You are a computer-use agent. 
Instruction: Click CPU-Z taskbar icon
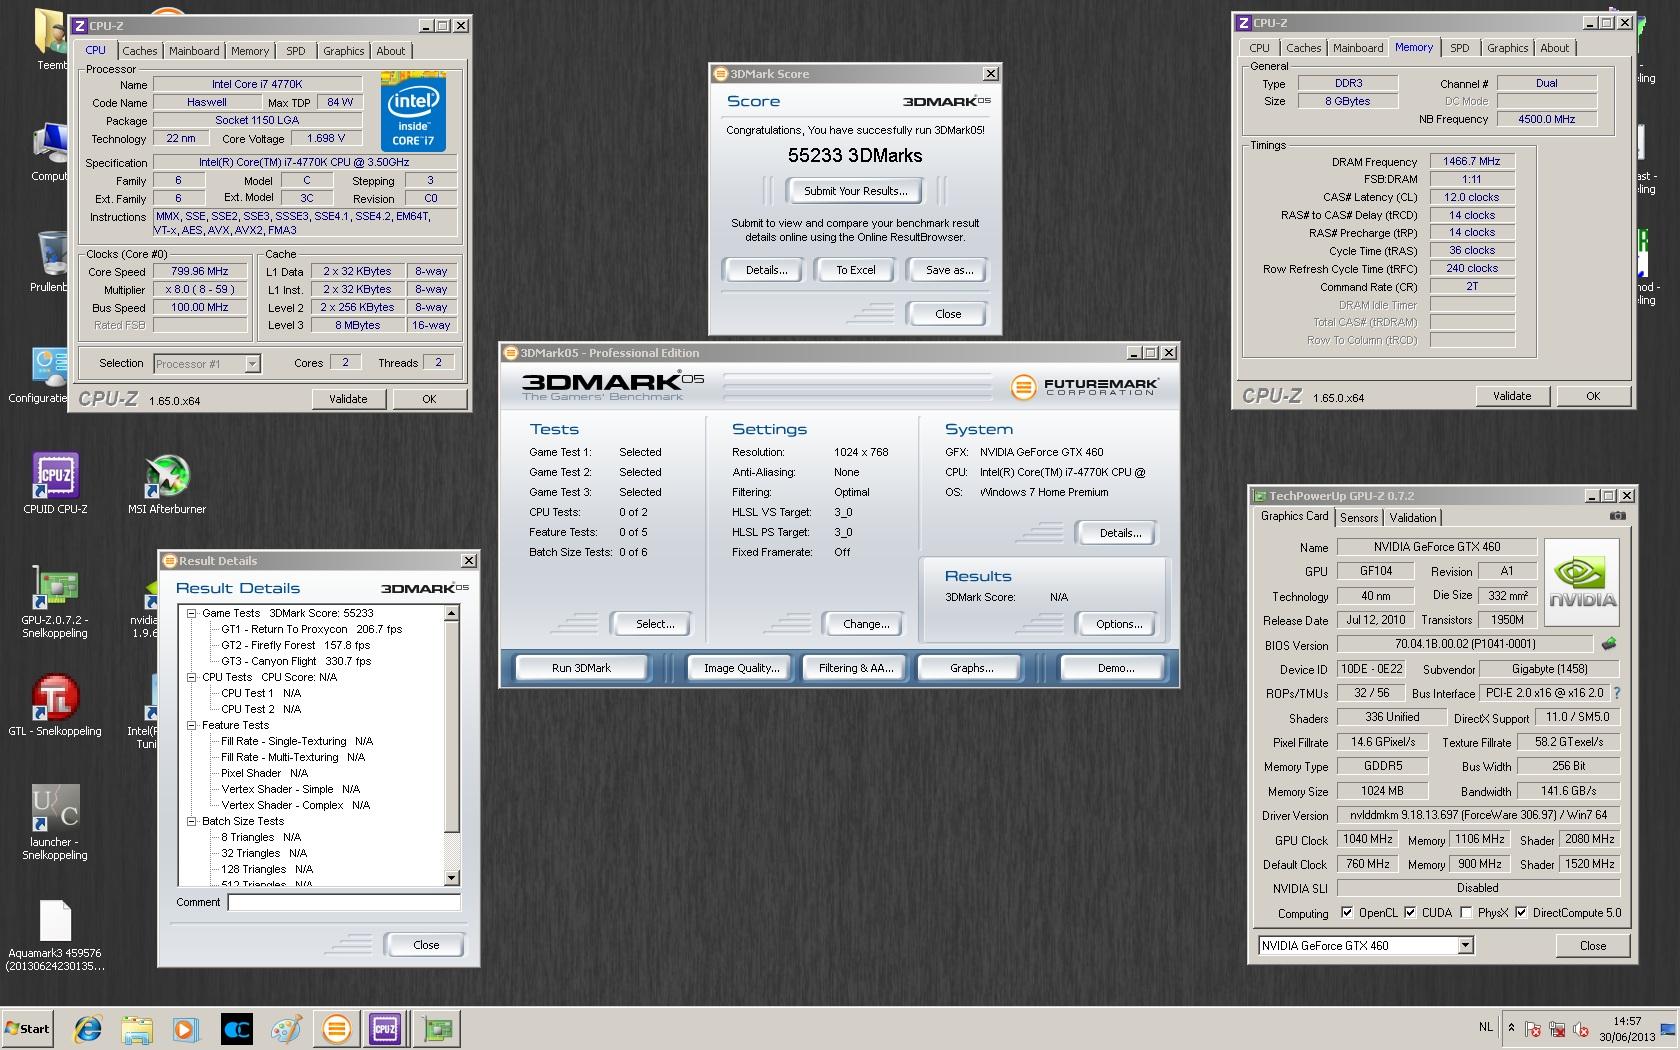385,1028
